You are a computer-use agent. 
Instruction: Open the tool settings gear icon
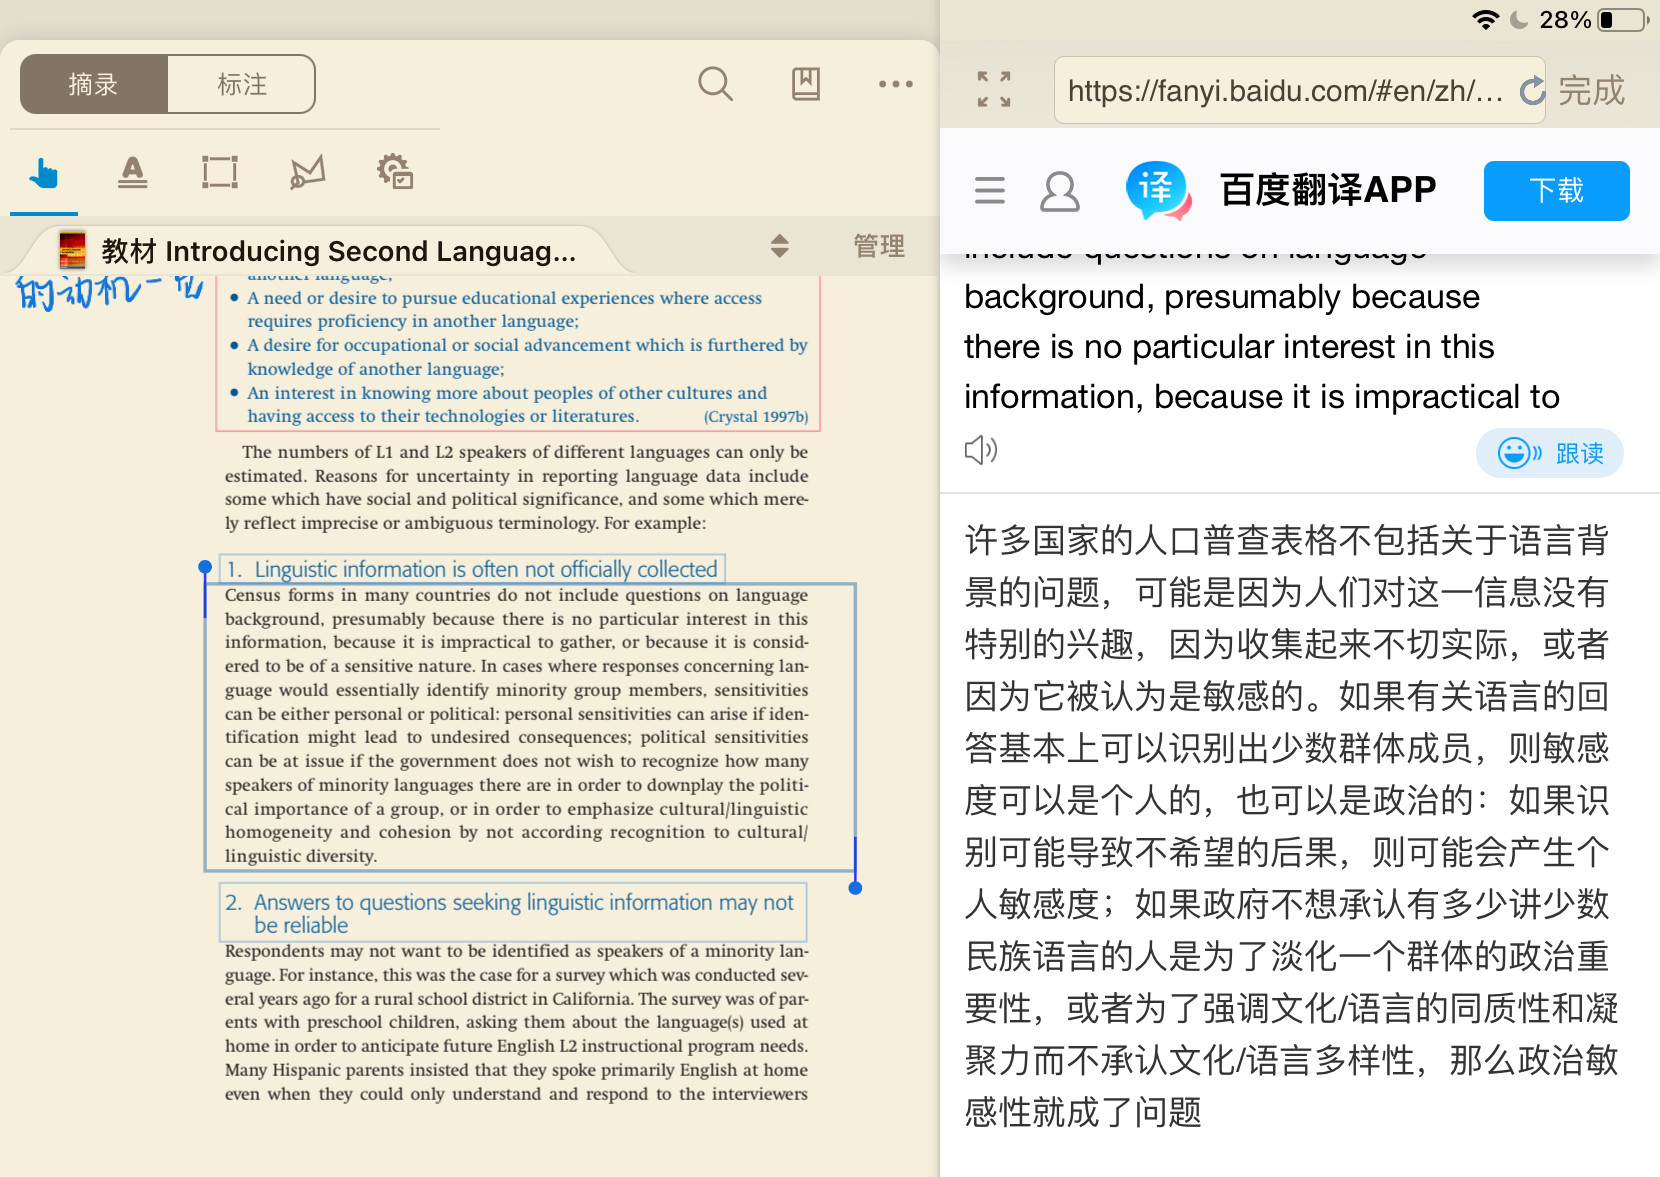point(395,172)
